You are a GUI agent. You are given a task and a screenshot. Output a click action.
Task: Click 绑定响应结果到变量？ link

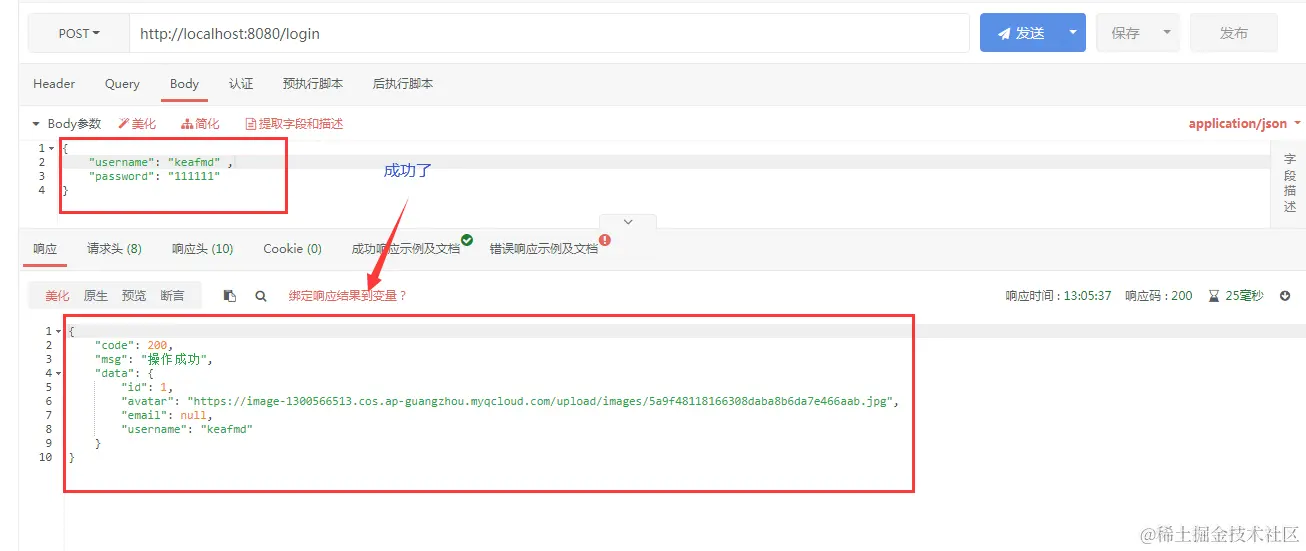[x=348, y=296]
